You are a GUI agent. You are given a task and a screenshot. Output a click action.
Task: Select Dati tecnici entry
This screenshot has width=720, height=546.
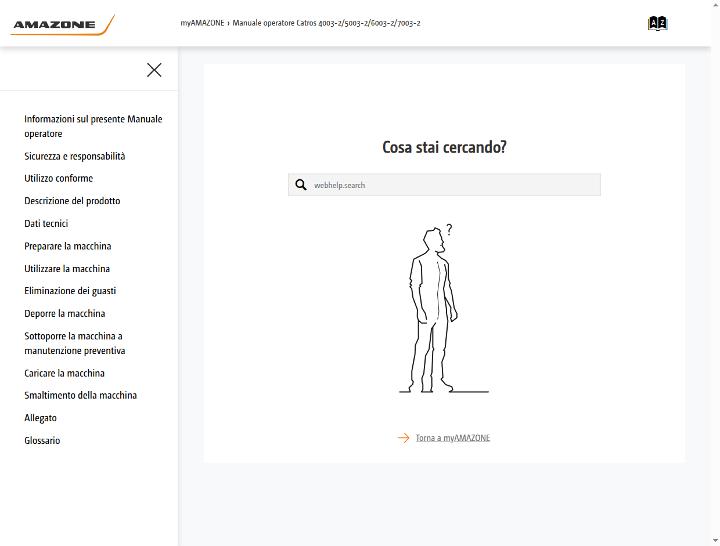coord(46,224)
